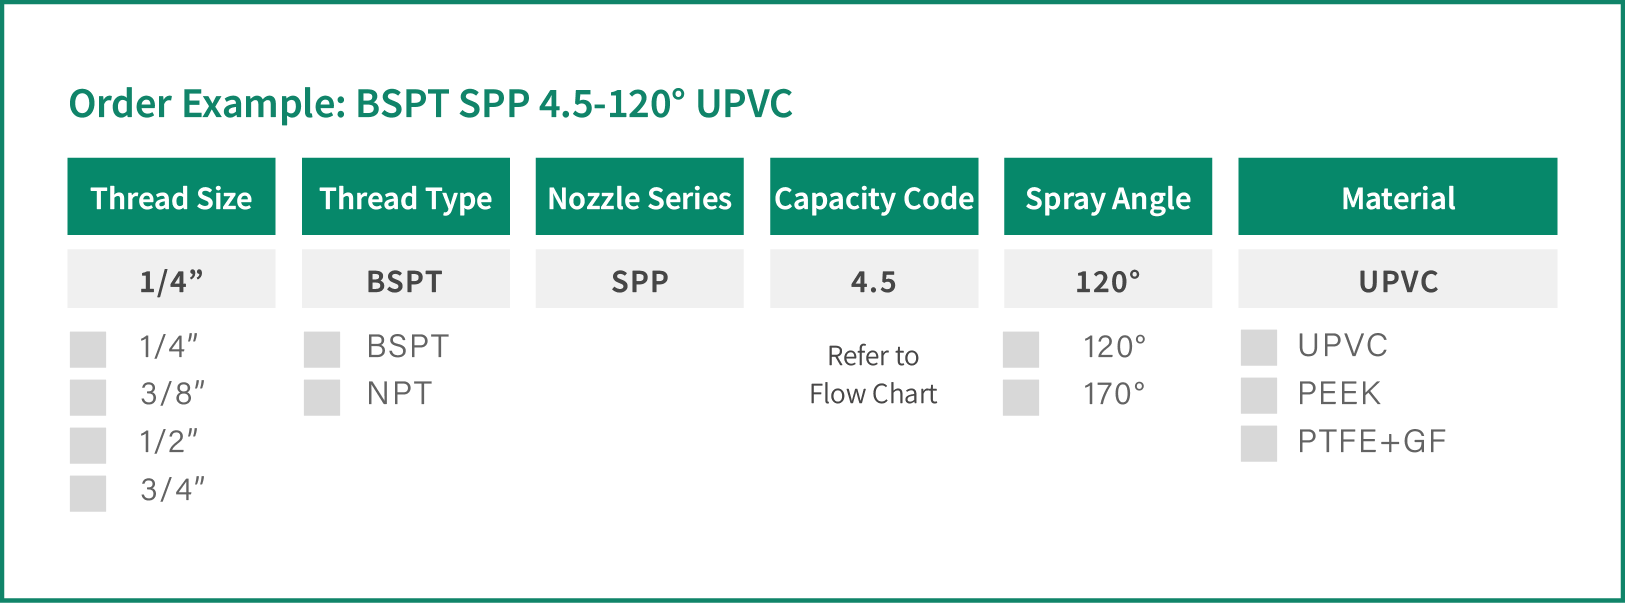Choose the PTFE+GF material checkbox
This screenshot has width=1625, height=603.
1259,443
